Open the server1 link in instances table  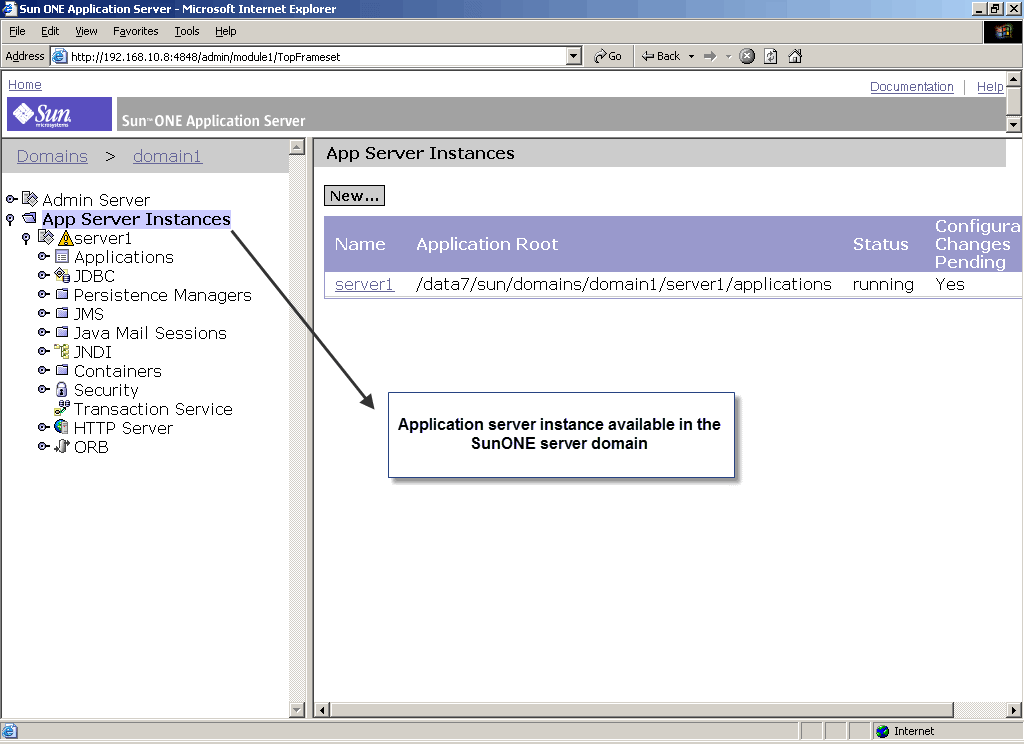(x=364, y=284)
